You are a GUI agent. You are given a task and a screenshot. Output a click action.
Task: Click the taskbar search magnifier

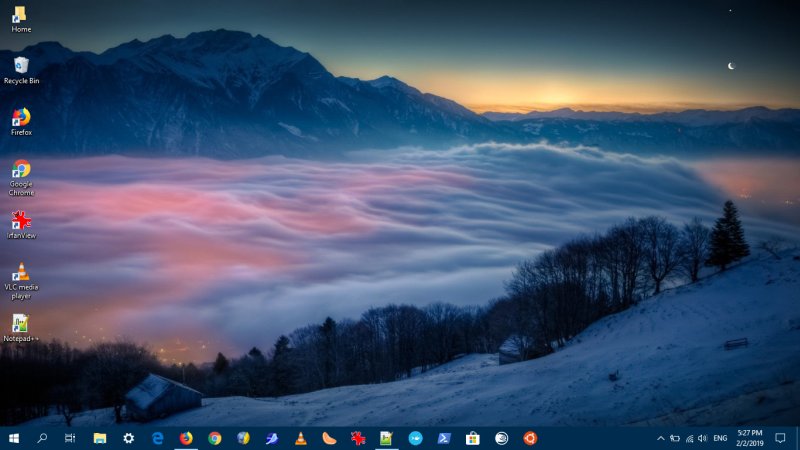42,438
